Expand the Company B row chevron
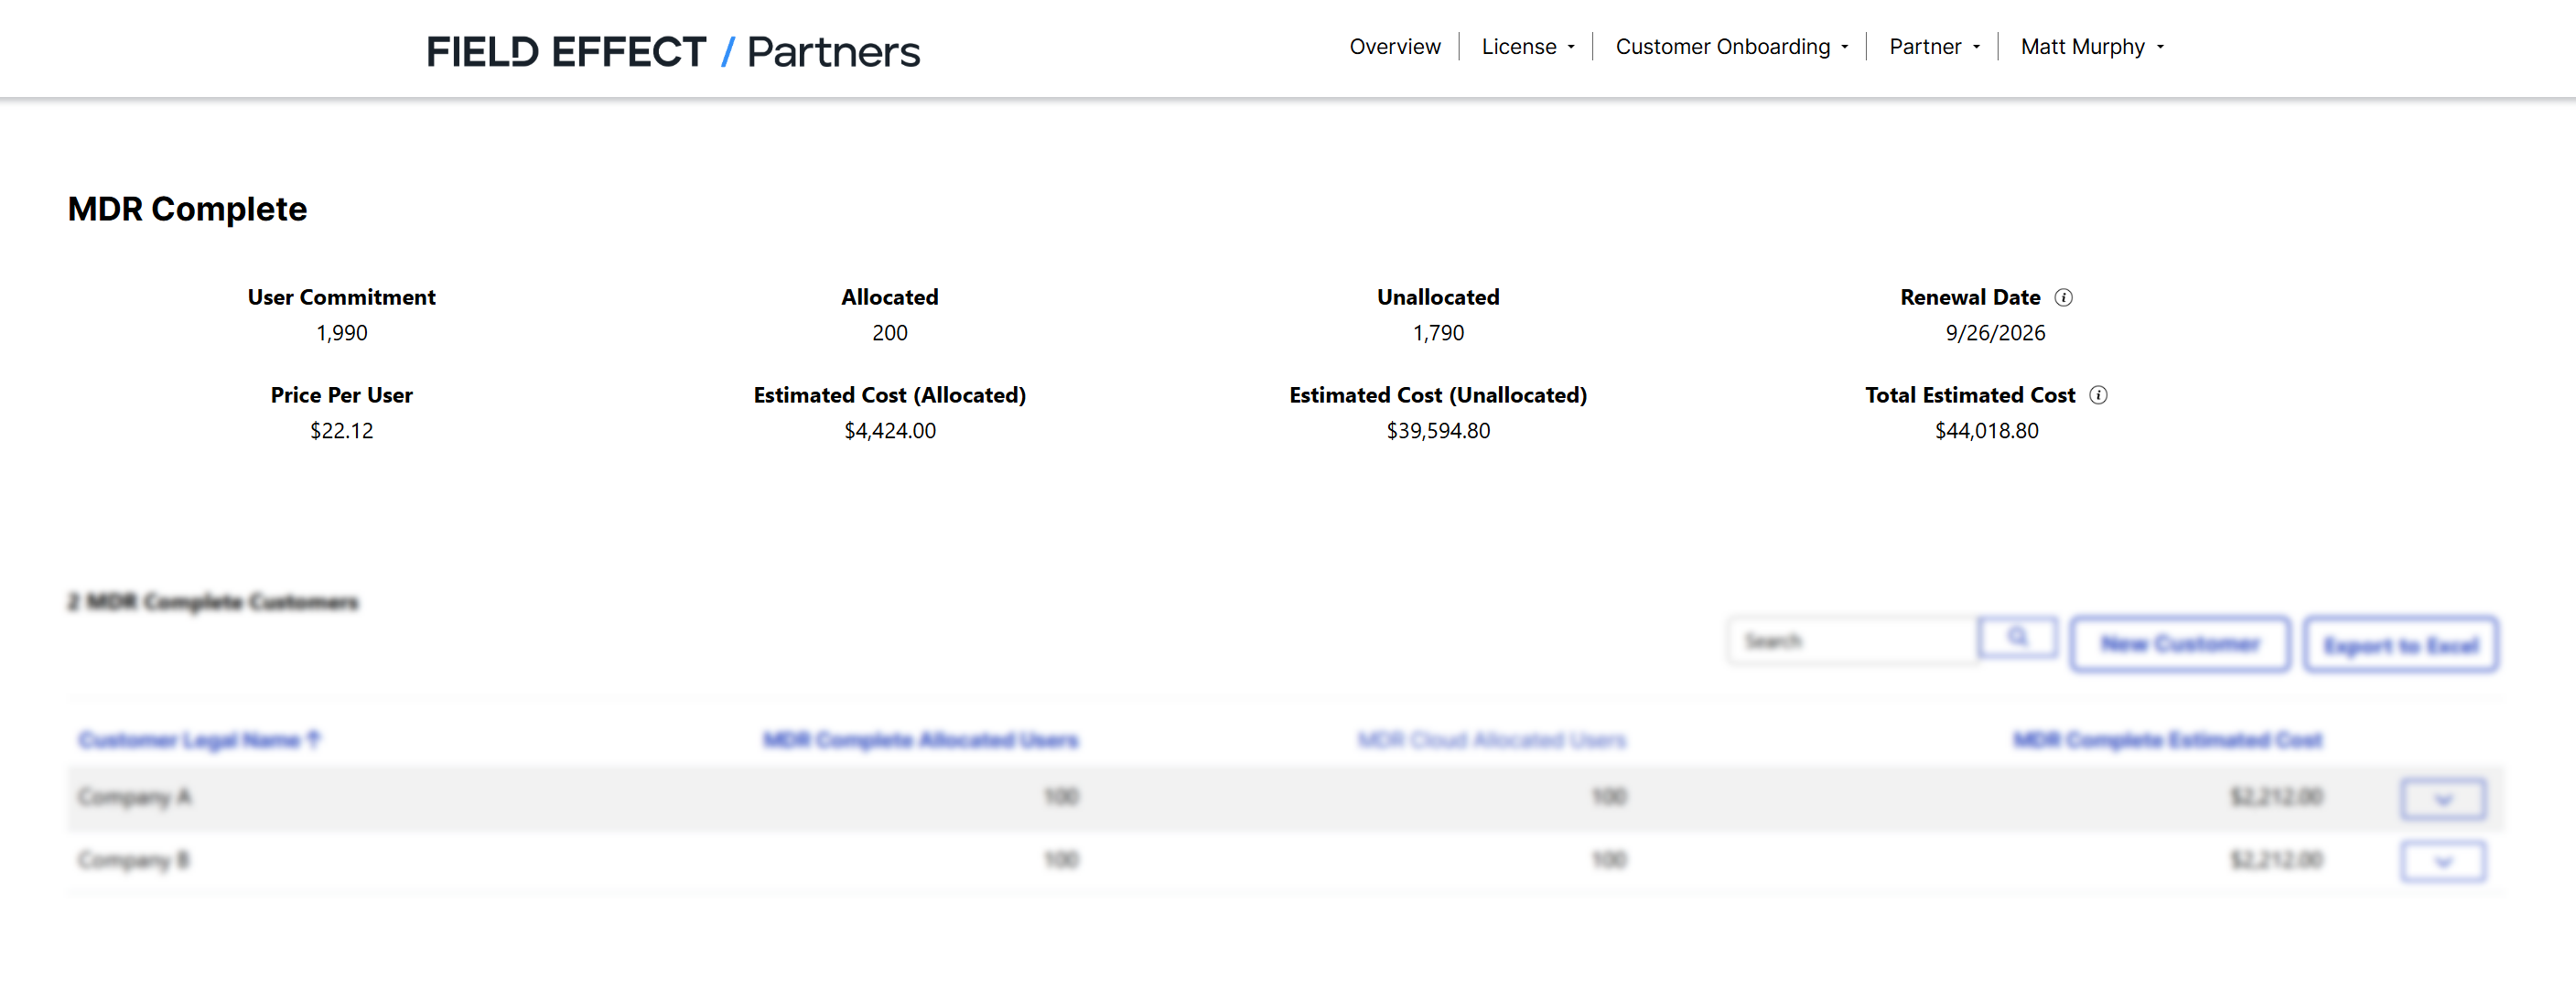The image size is (2576, 1001). pyautogui.click(x=2442, y=862)
